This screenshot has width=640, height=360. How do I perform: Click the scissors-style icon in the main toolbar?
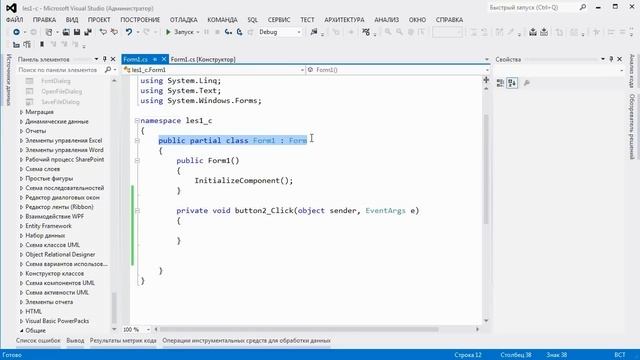(x=366, y=32)
